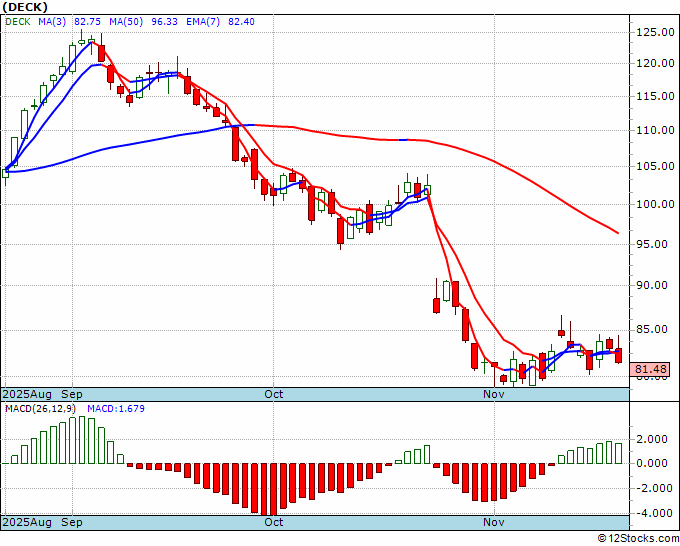This screenshot has height=546, width=680.
Task: Click Oct on the MACD date axis
Action: 274,522
